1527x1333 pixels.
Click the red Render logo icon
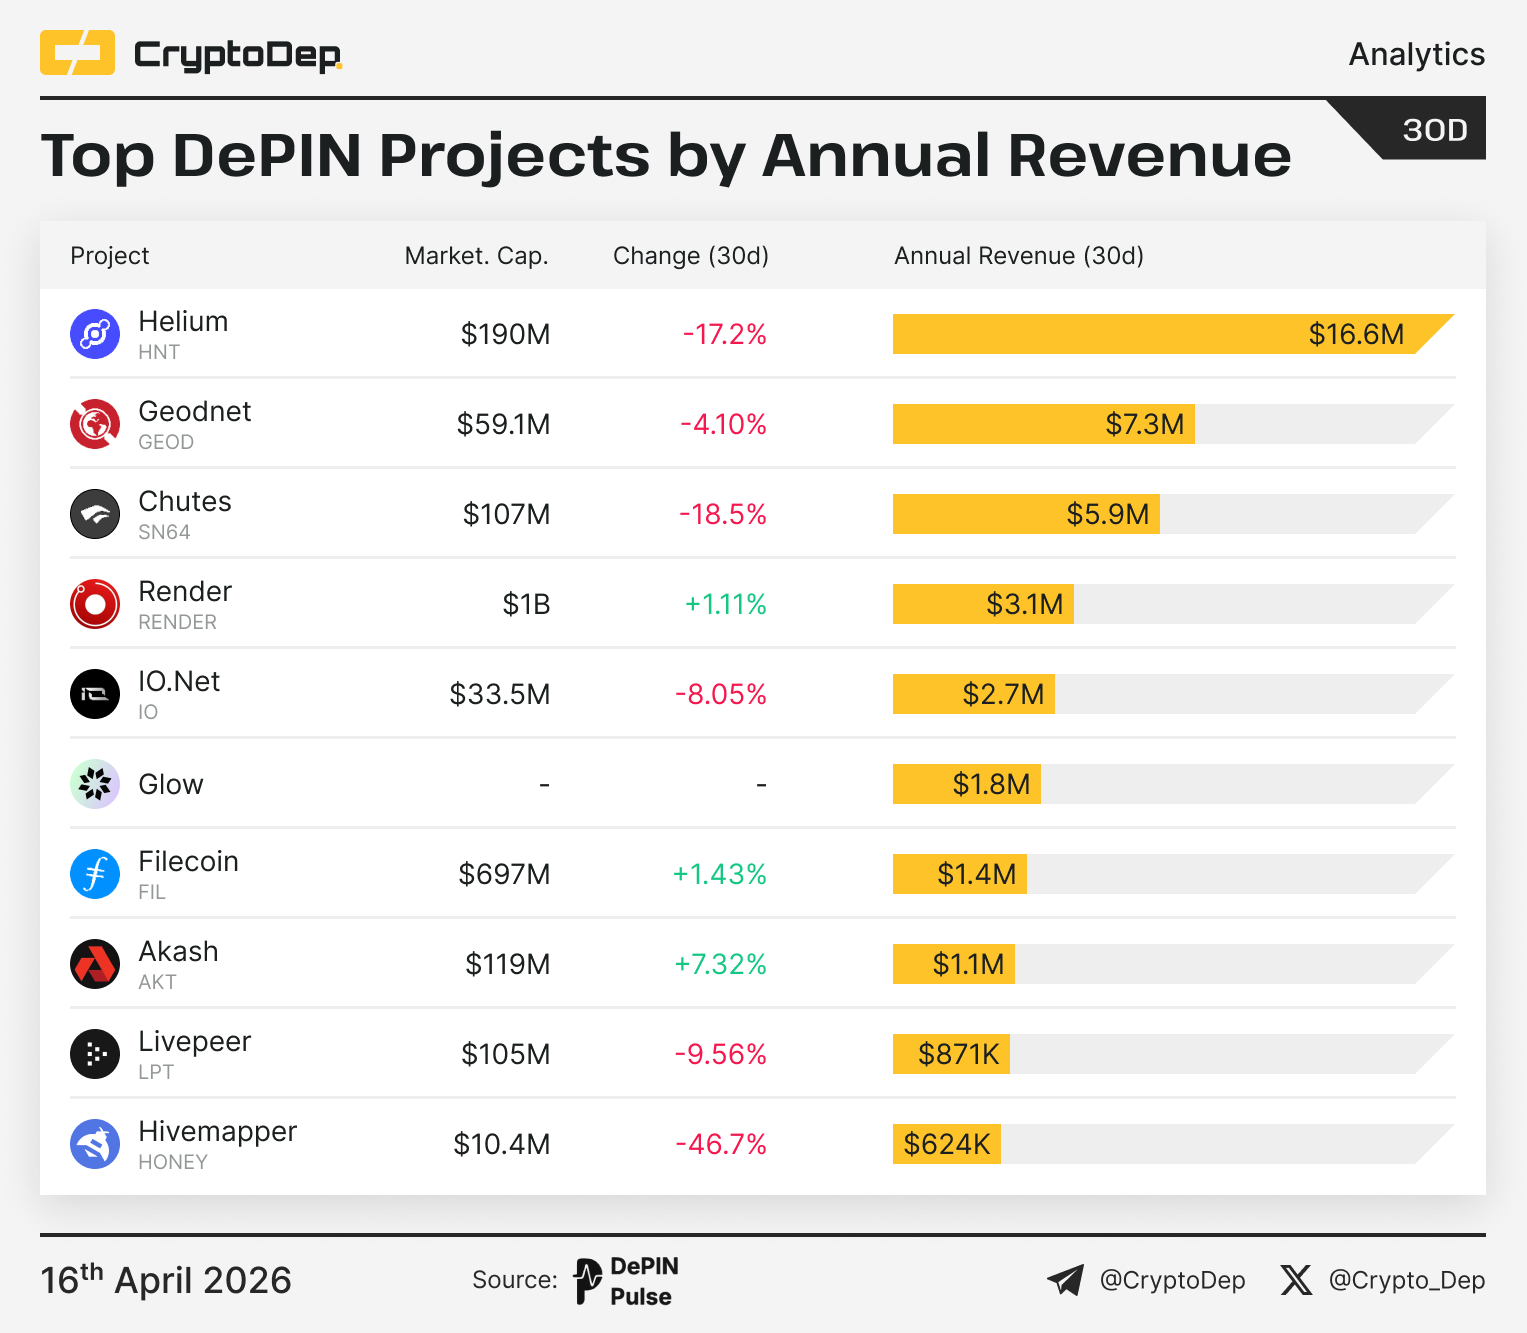click(95, 604)
